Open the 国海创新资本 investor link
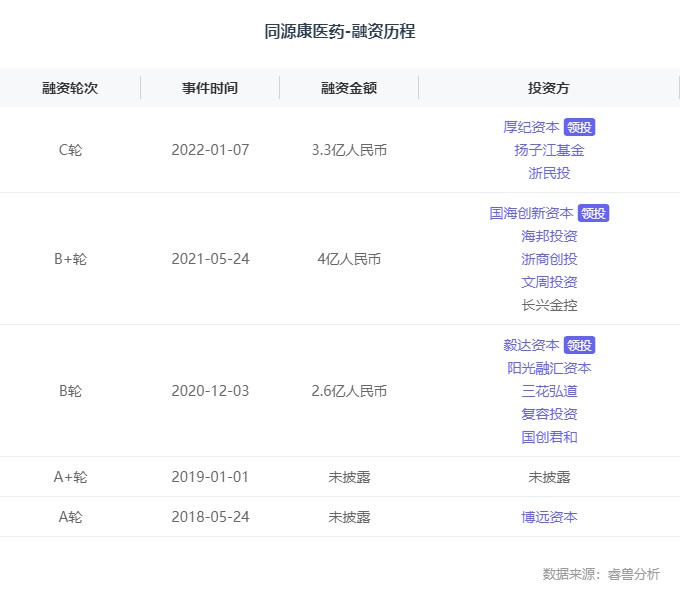Screen dimensions: 680x610 point(531,213)
